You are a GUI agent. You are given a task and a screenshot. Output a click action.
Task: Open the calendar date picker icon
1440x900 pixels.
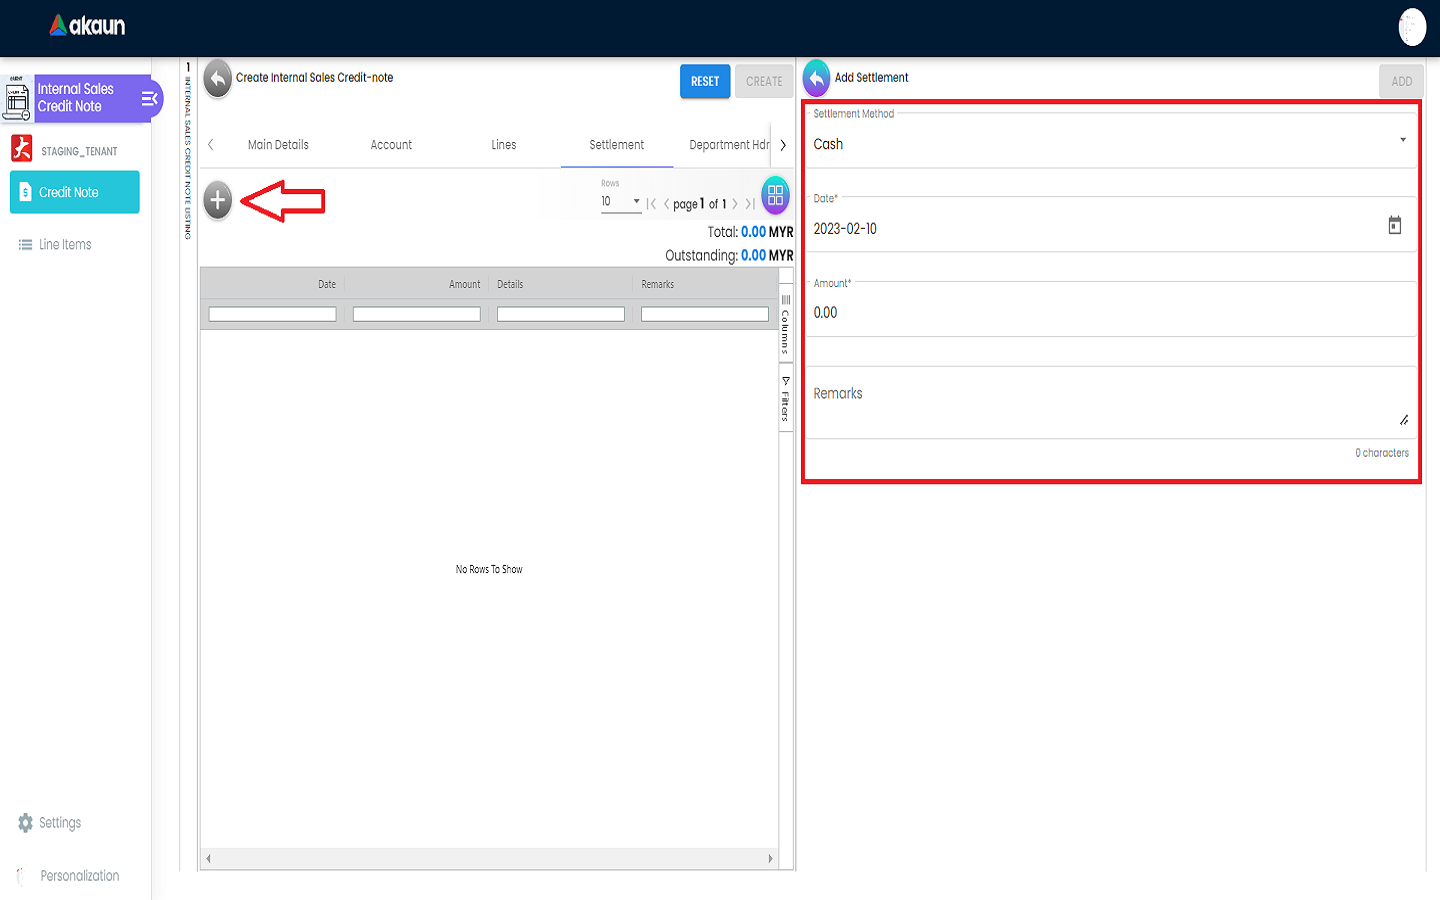[x=1394, y=226]
